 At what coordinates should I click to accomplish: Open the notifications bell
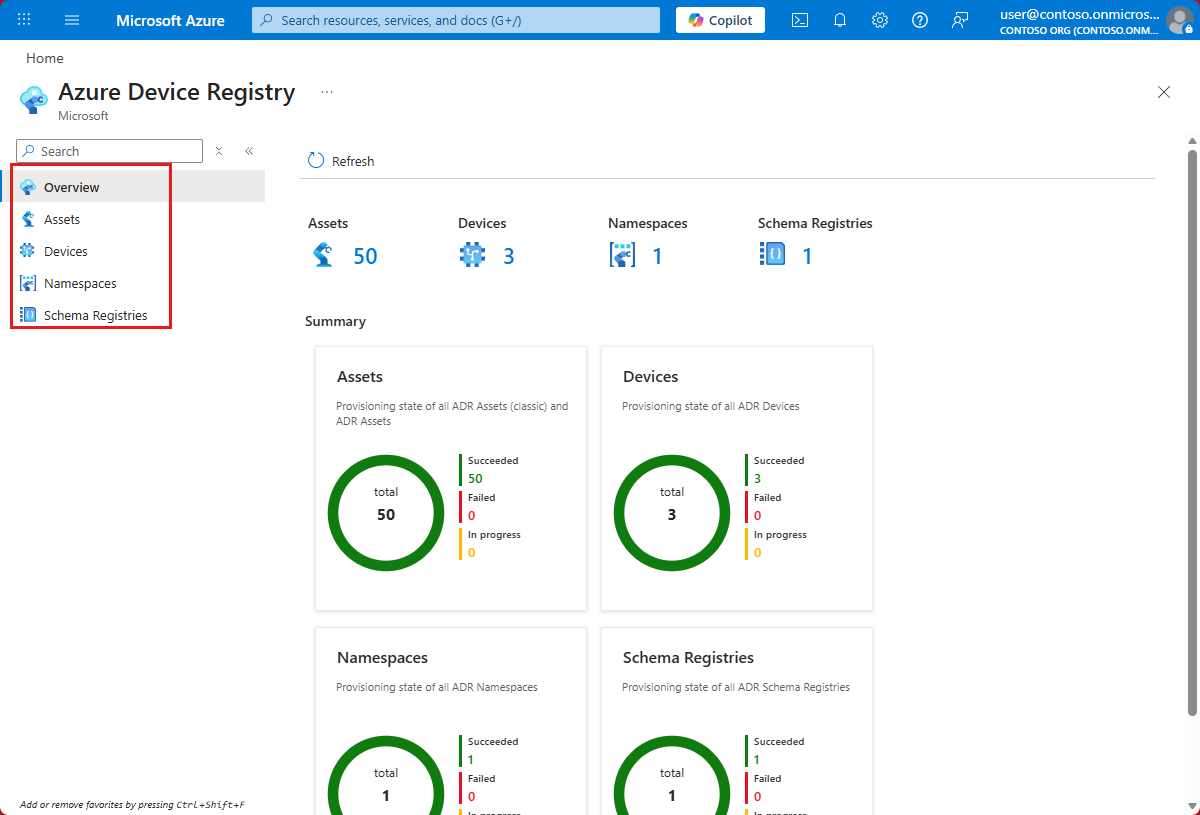pyautogui.click(x=840, y=20)
